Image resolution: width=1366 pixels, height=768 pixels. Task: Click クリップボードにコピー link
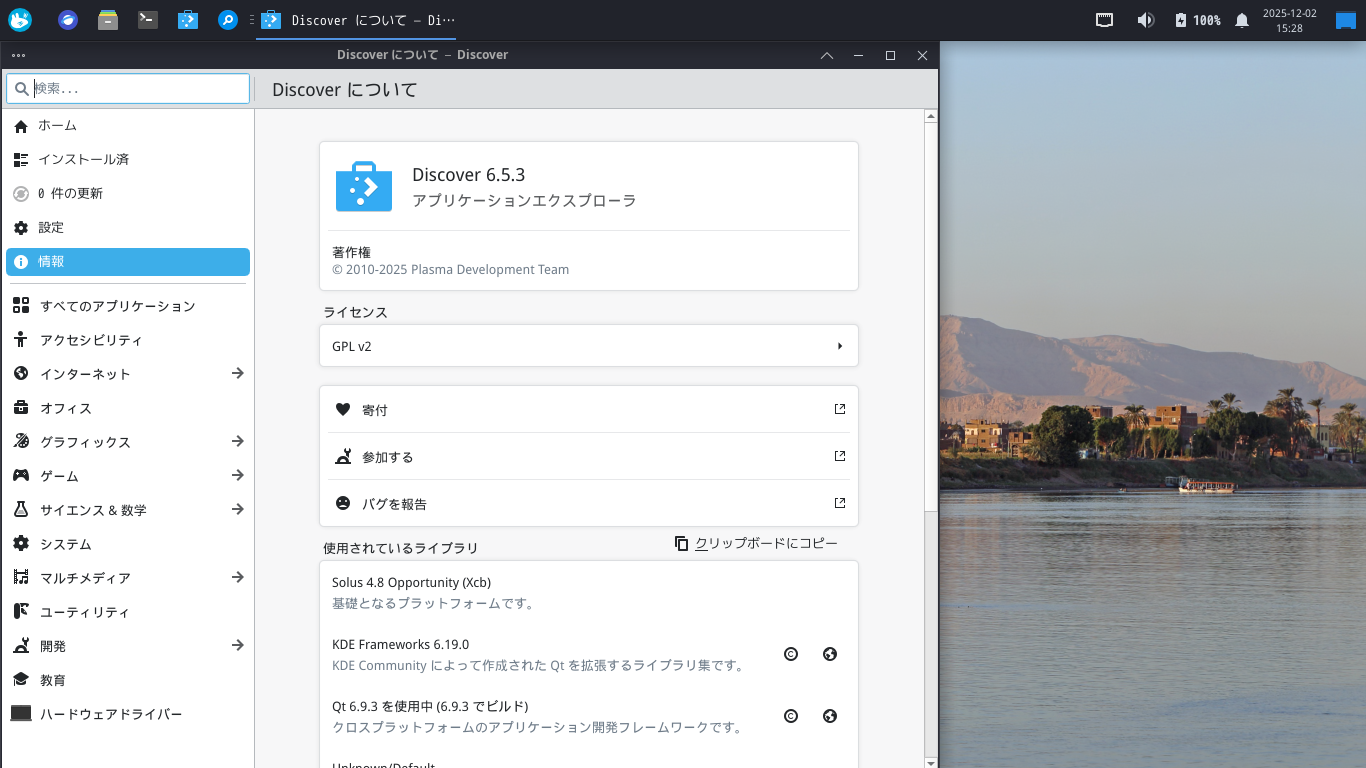(763, 543)
